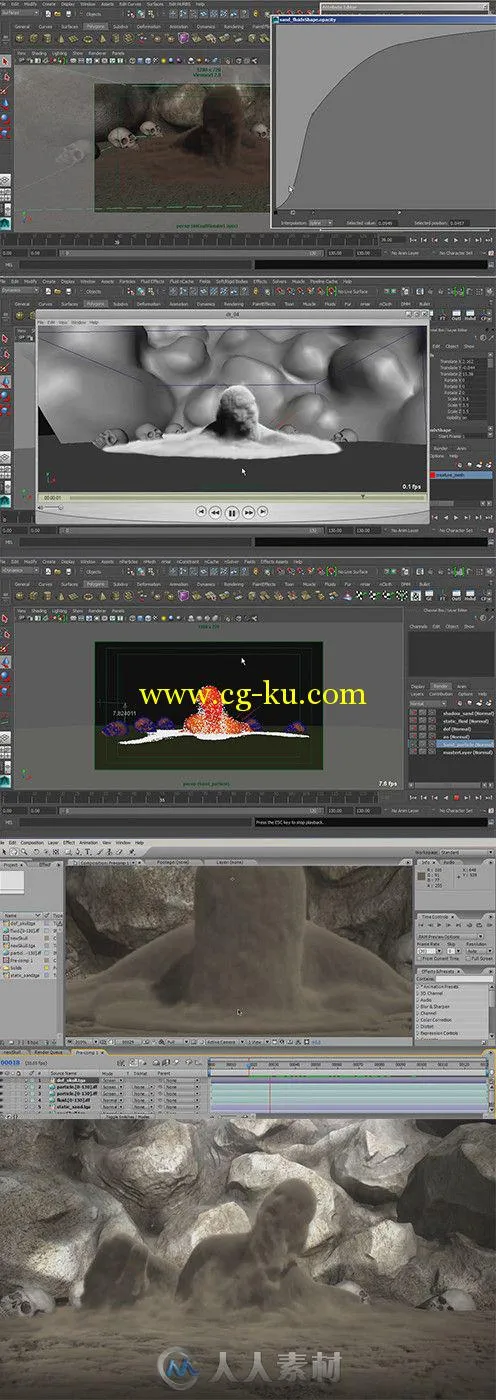Image resolution: width=496 pixels, height=1400 pixels.
Task: Open Edit NURBS menu in opacity-graph Maya
Action: [181, 4]
